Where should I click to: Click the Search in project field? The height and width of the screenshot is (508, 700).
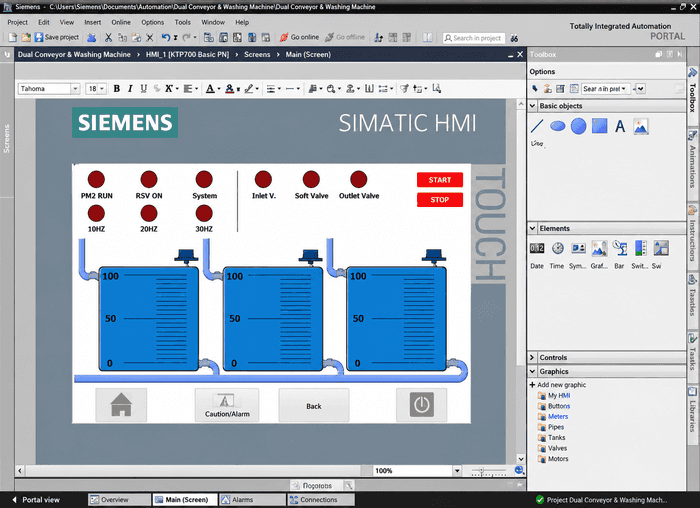(x=474, y=38)
